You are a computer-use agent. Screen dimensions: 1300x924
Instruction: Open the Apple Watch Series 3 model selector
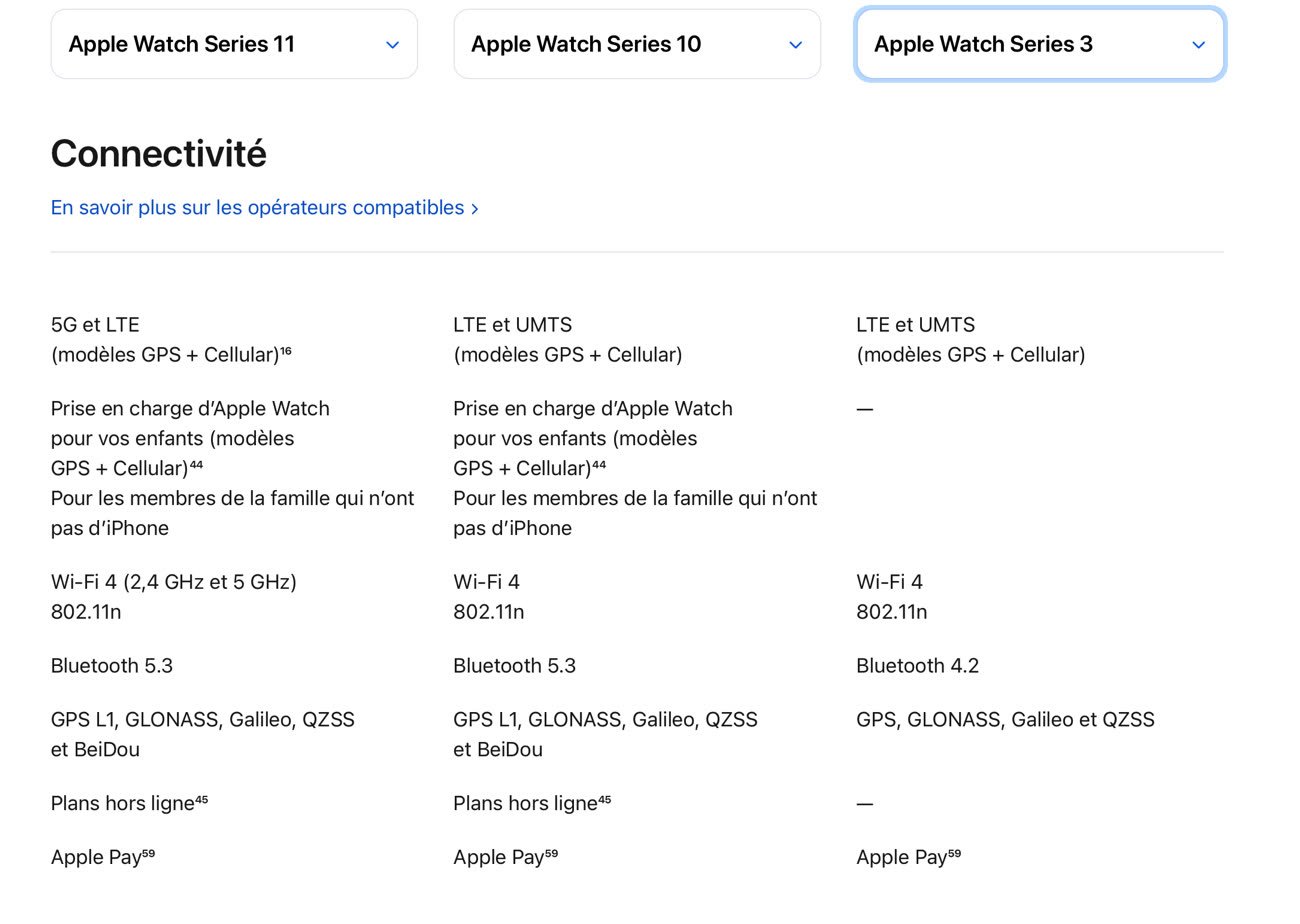point(1040,44)
